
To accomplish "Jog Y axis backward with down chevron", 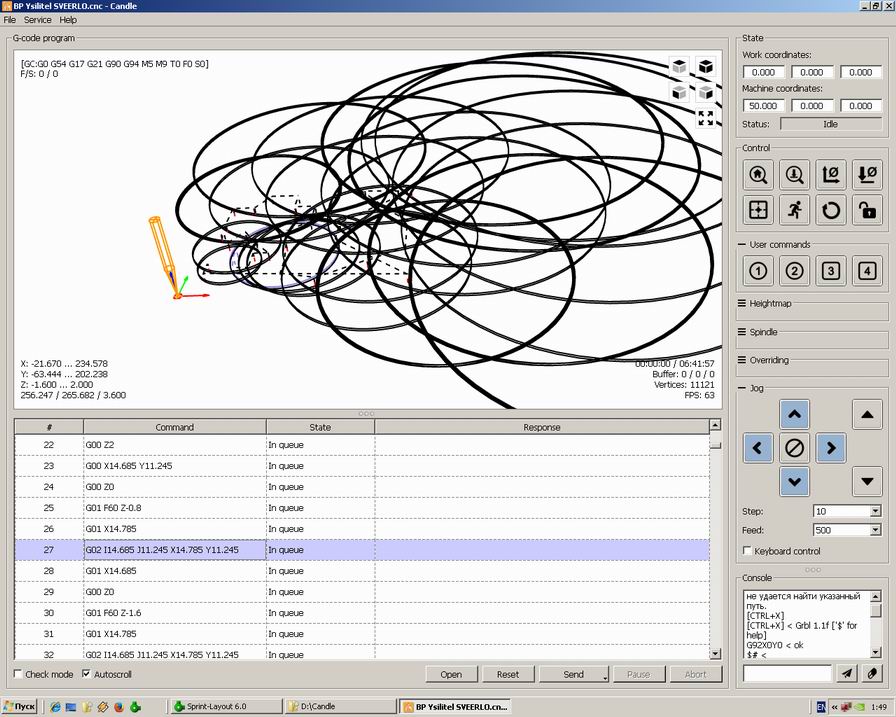I will pyautogui.click(x=794, y=481).
